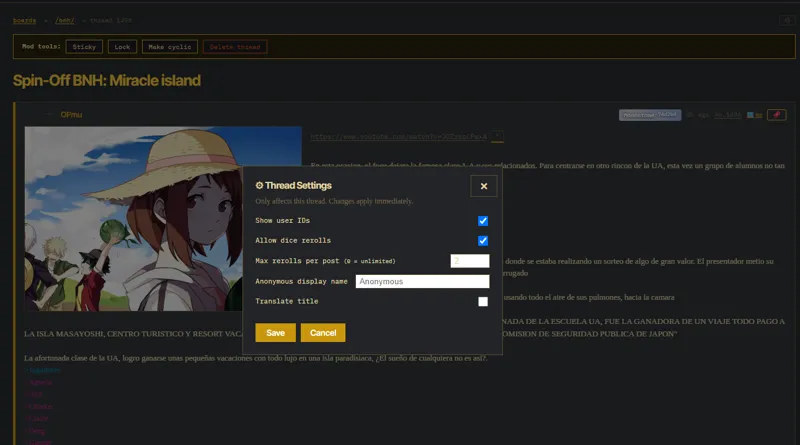Click the thread's anime image thumbnail

163,219
